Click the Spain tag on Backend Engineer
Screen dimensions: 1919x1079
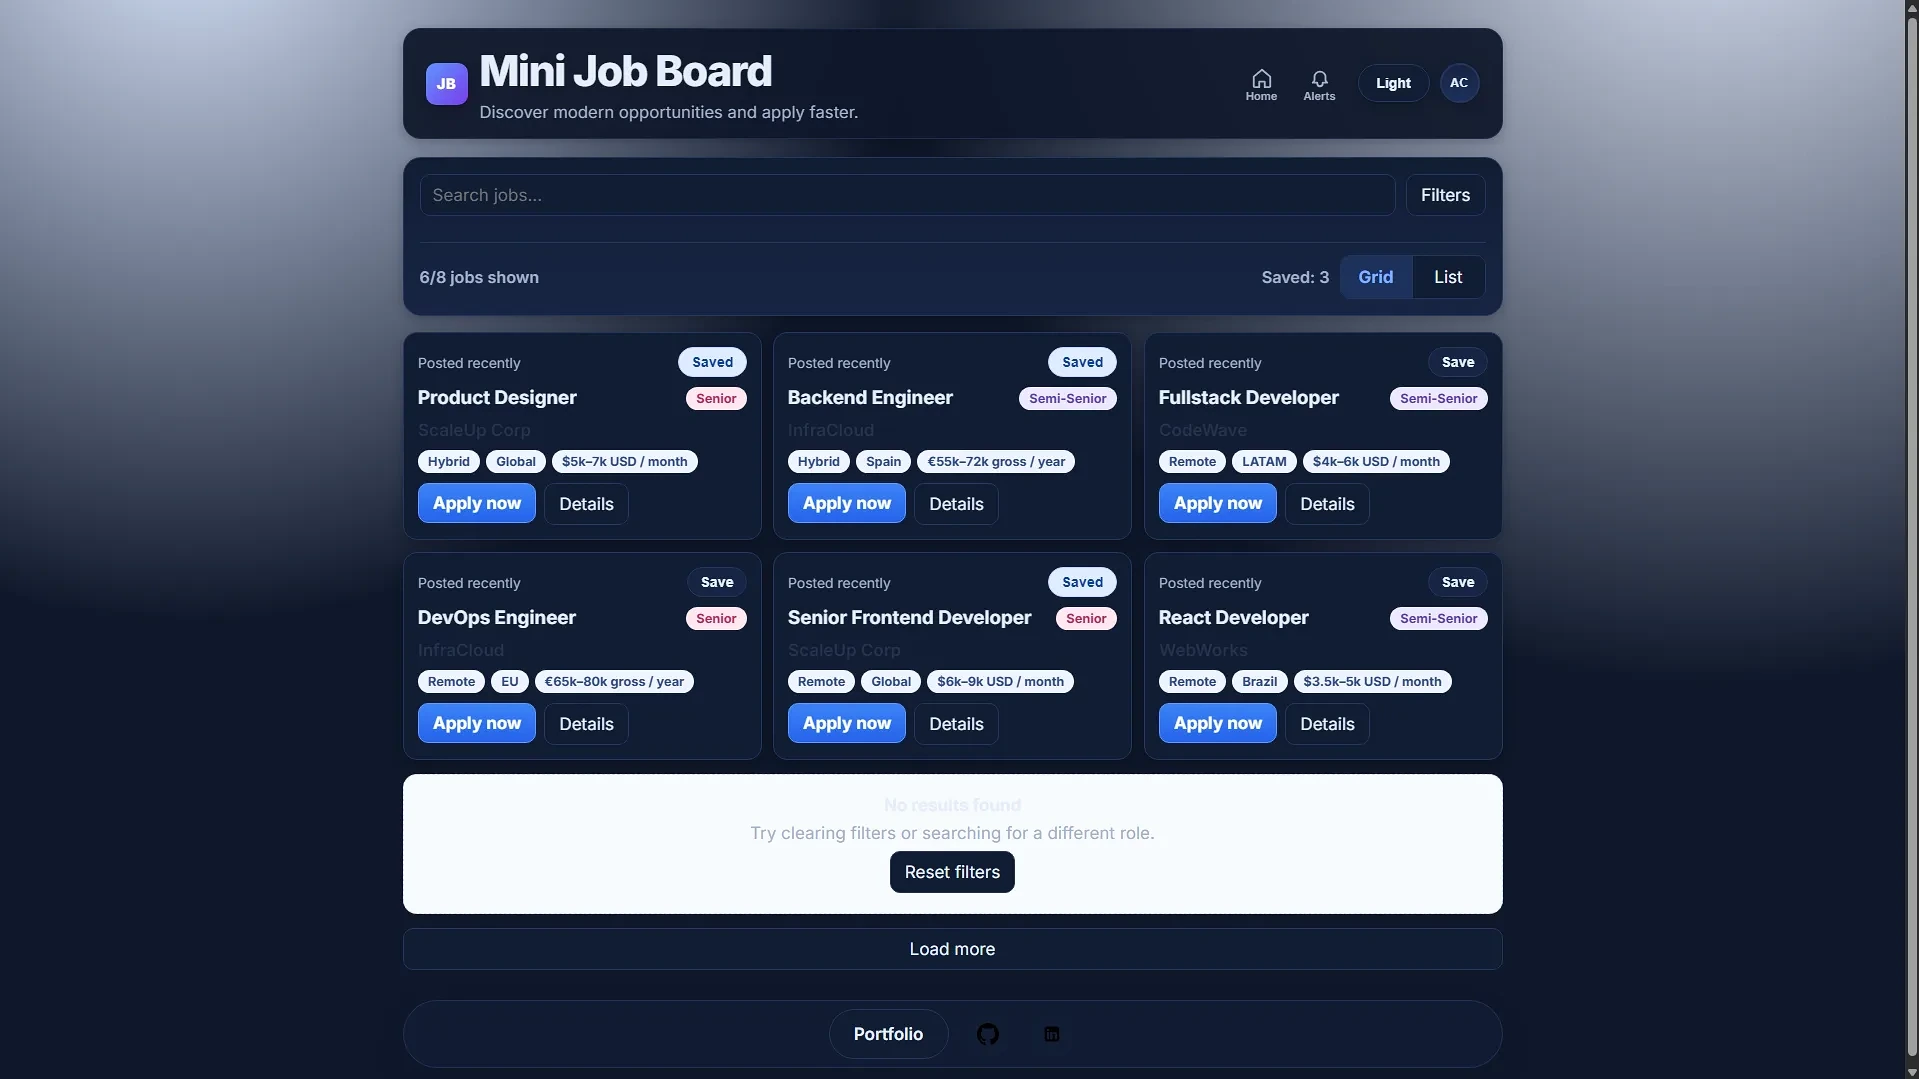click(883, 461)
